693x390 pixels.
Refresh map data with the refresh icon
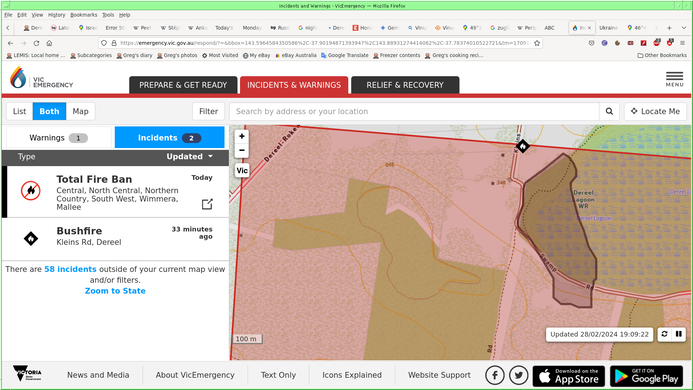click(664, 334)
